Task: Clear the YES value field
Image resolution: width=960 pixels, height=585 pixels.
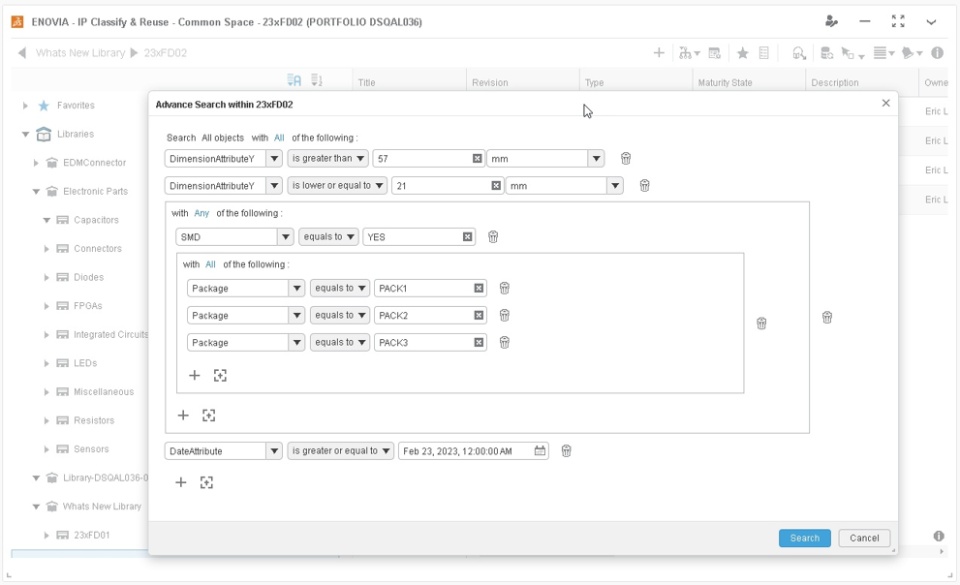Action: coord(467,237)
